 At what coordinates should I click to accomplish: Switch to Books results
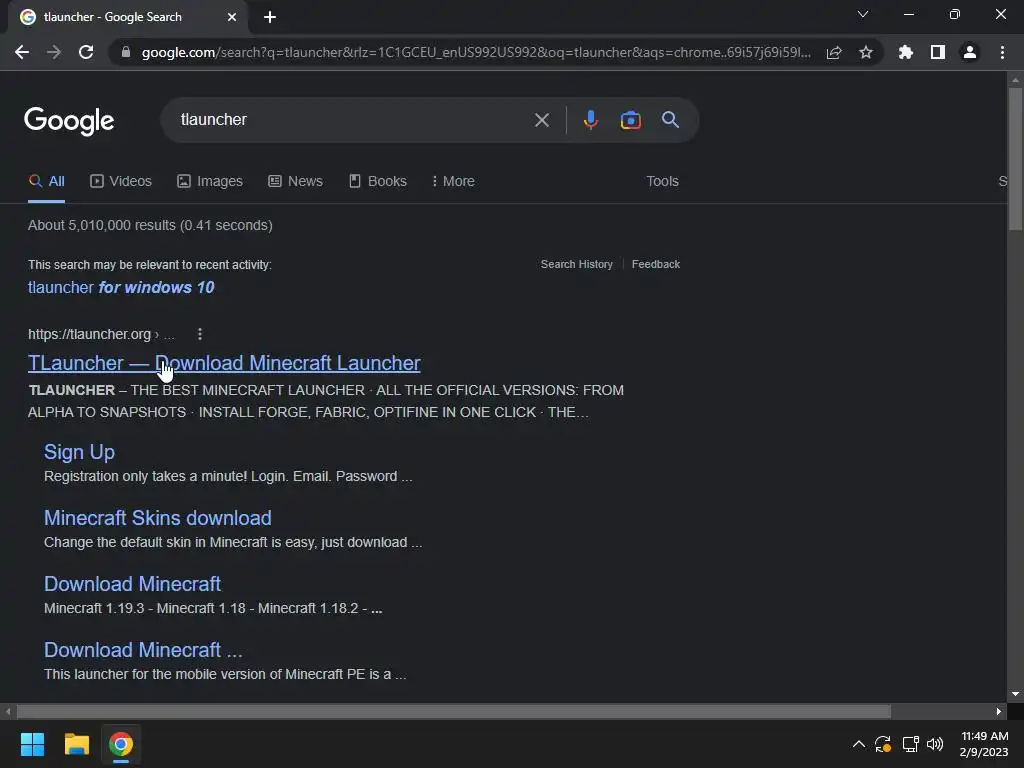coord(377,181)
